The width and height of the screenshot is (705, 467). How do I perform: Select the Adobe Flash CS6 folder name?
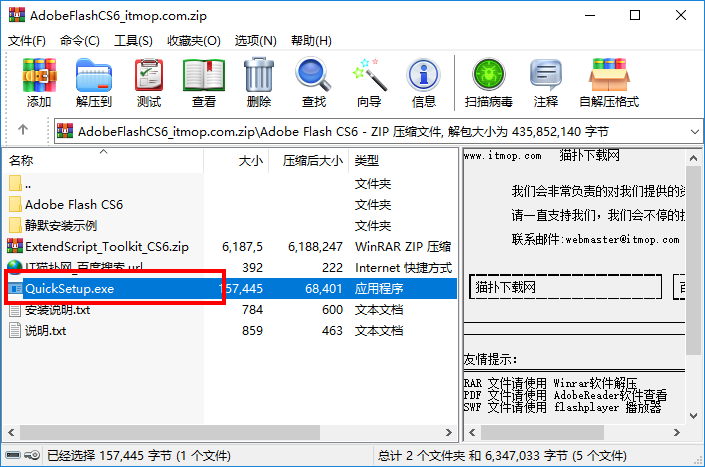pyautogui.click(x=74, y=205)
